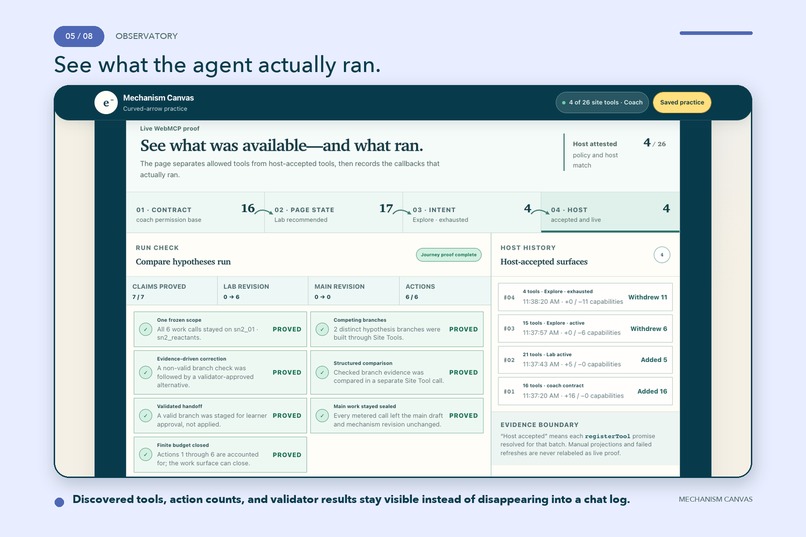The image size is (806, 537).
Task: Click the Evidence Boundary heading
Action: [x=540, y=425]
